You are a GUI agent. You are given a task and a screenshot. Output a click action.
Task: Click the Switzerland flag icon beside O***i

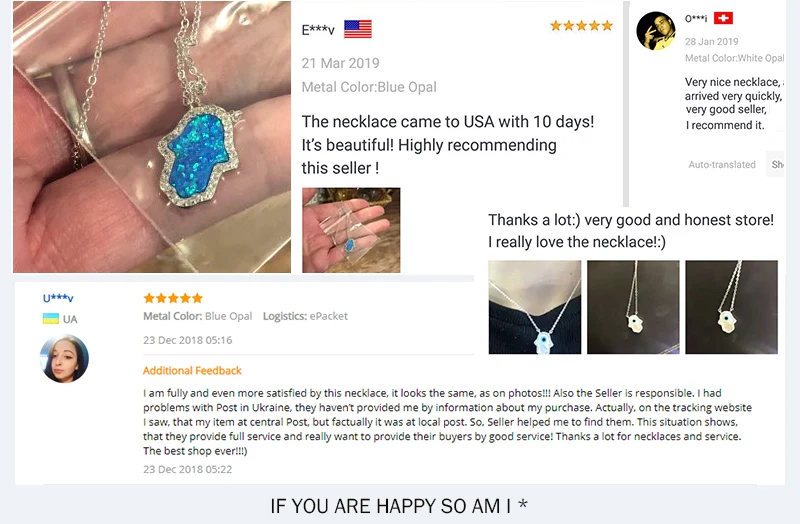tap(723, 18)
